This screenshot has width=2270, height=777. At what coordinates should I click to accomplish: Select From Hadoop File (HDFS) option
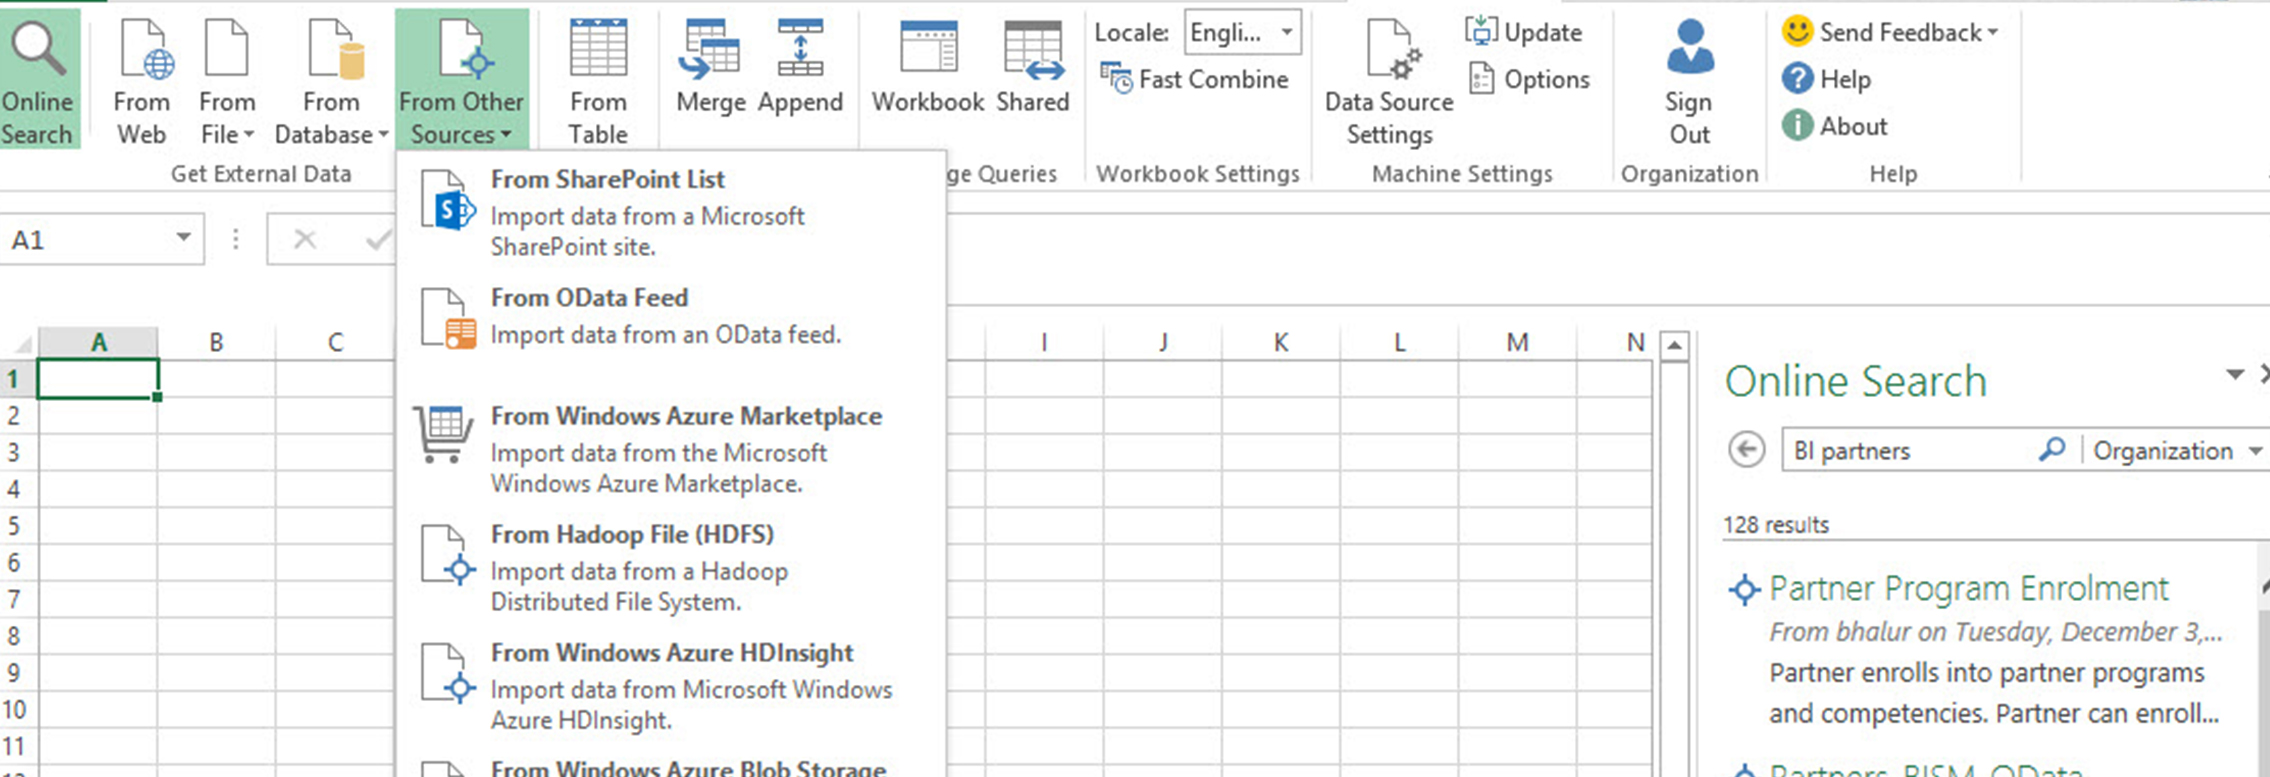pos(631,535)
